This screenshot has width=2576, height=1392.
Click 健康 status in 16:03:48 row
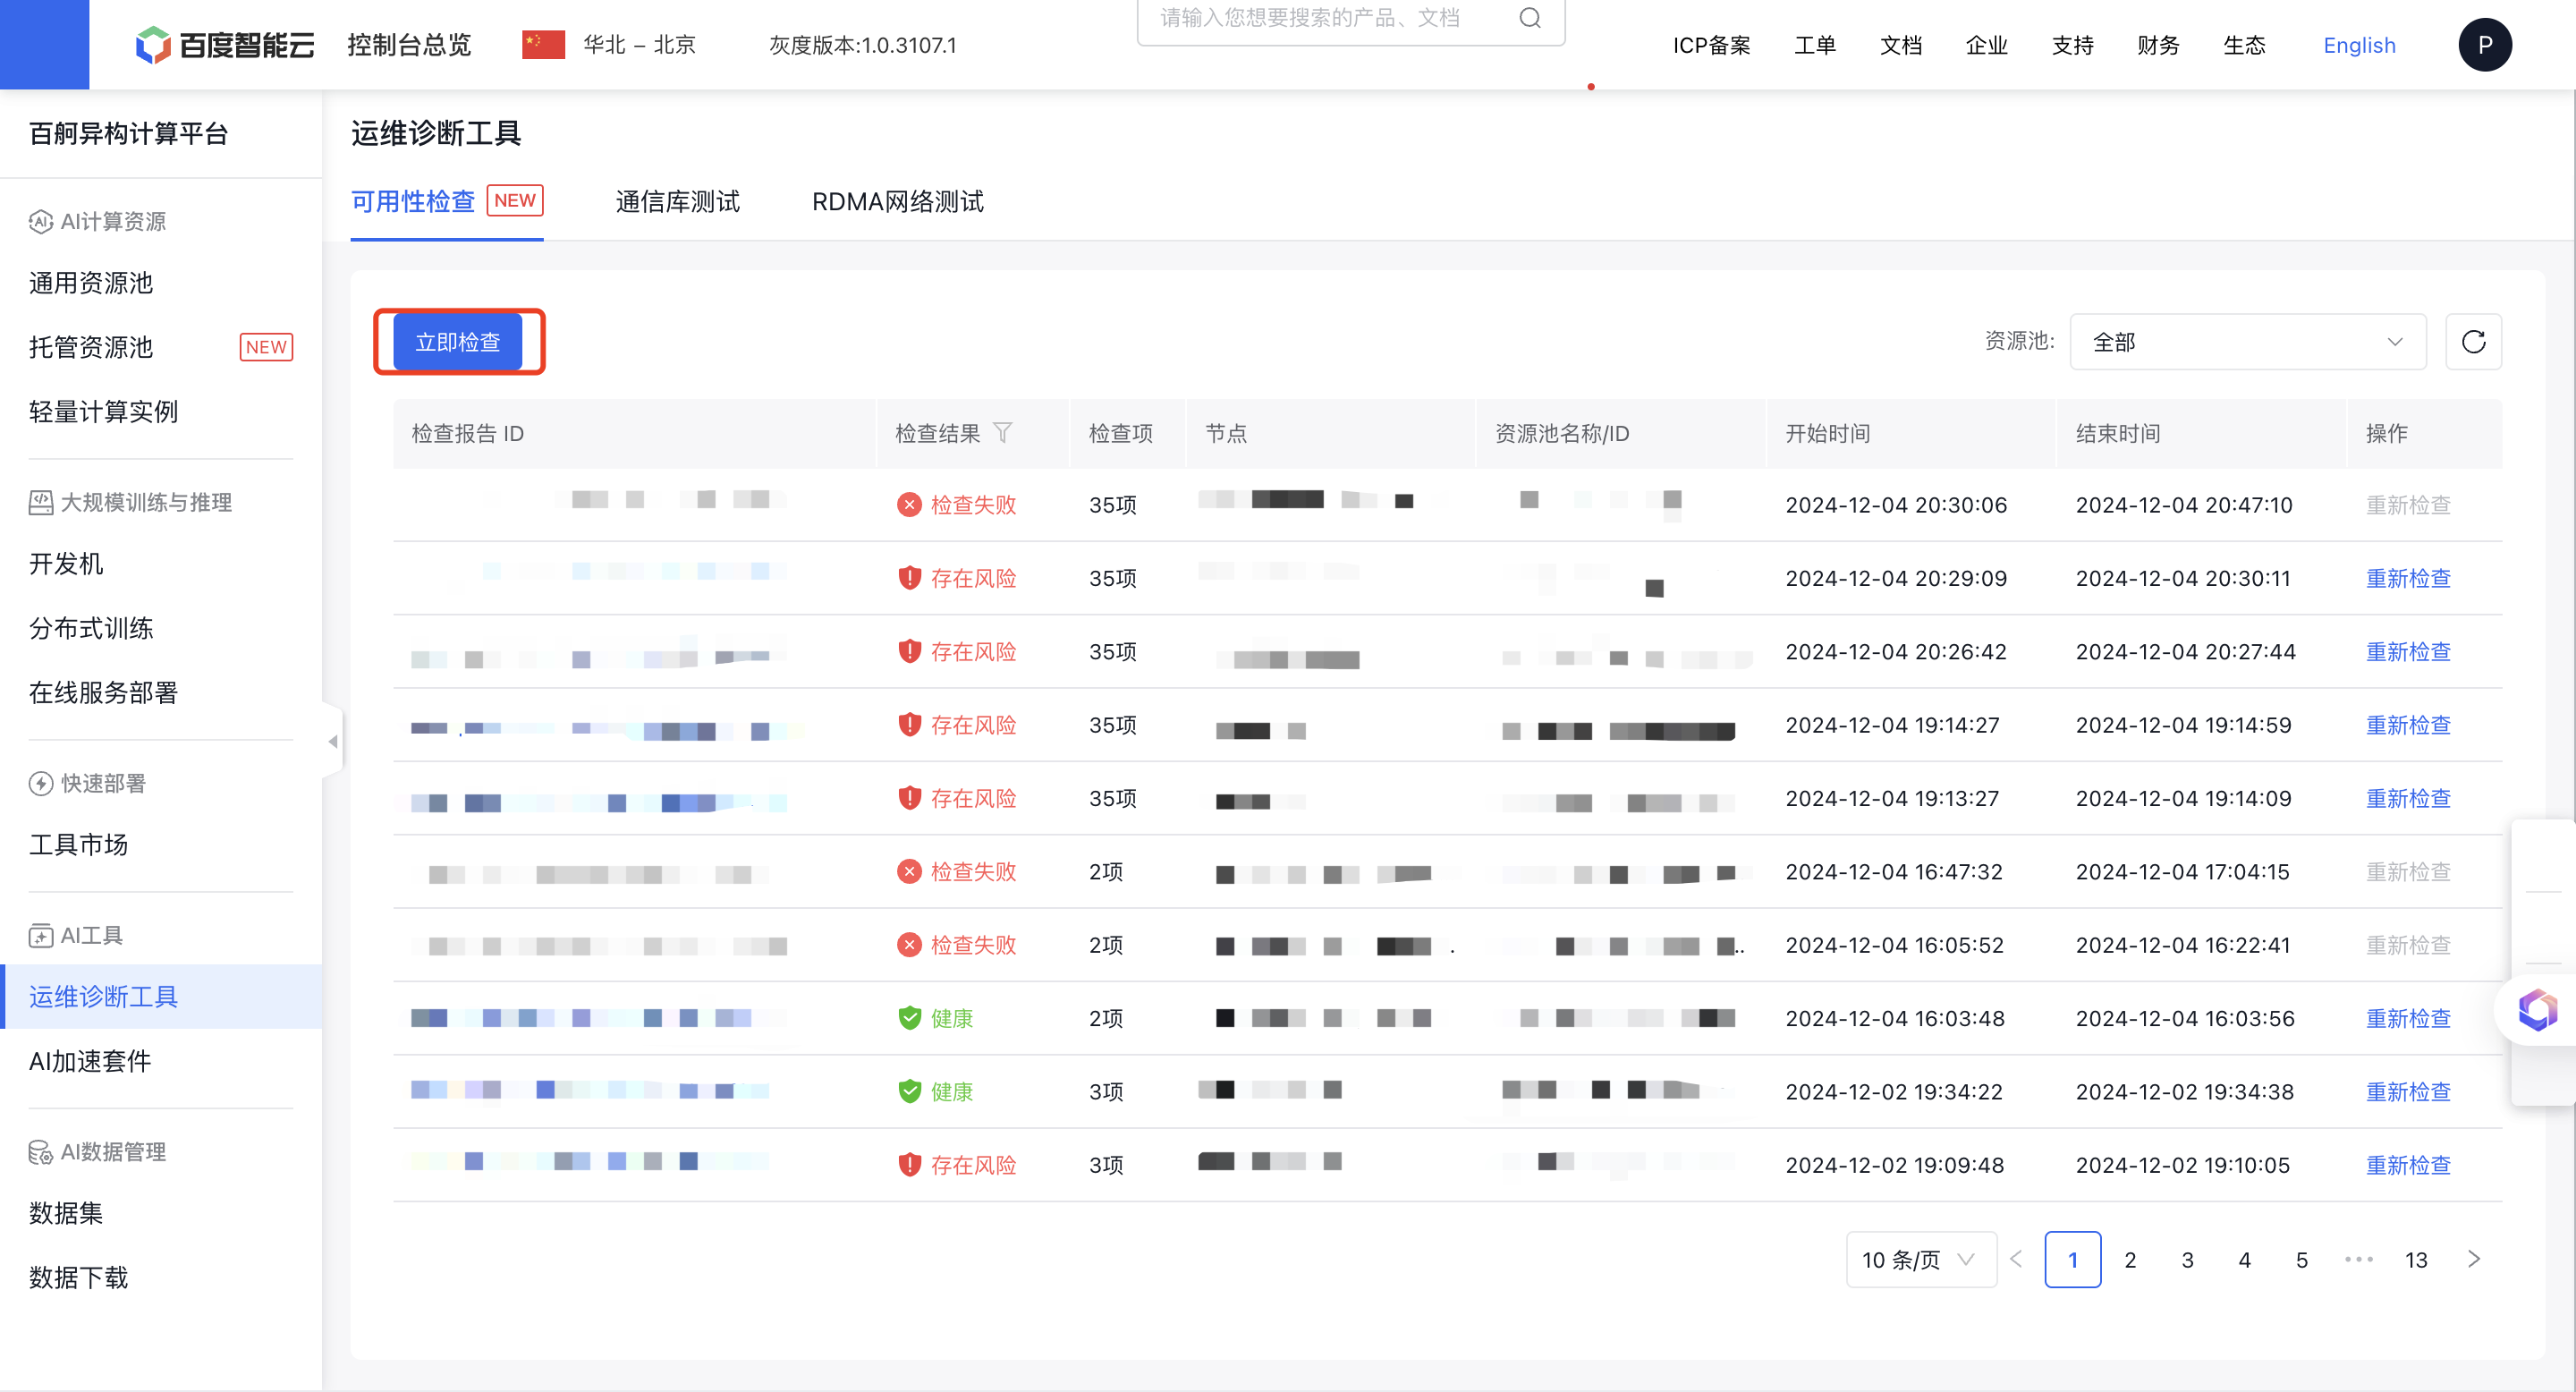click(935, 1018)
